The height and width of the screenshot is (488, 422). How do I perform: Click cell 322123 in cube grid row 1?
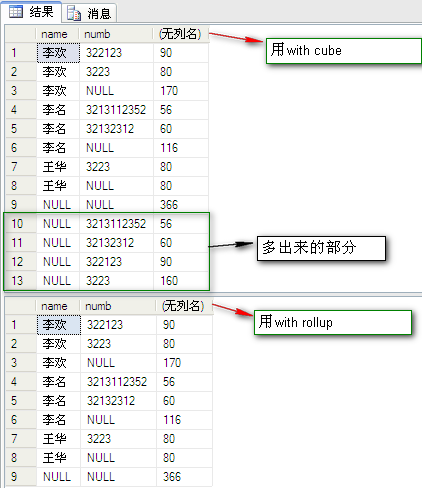pyautogui.click(x=116, y=53)
